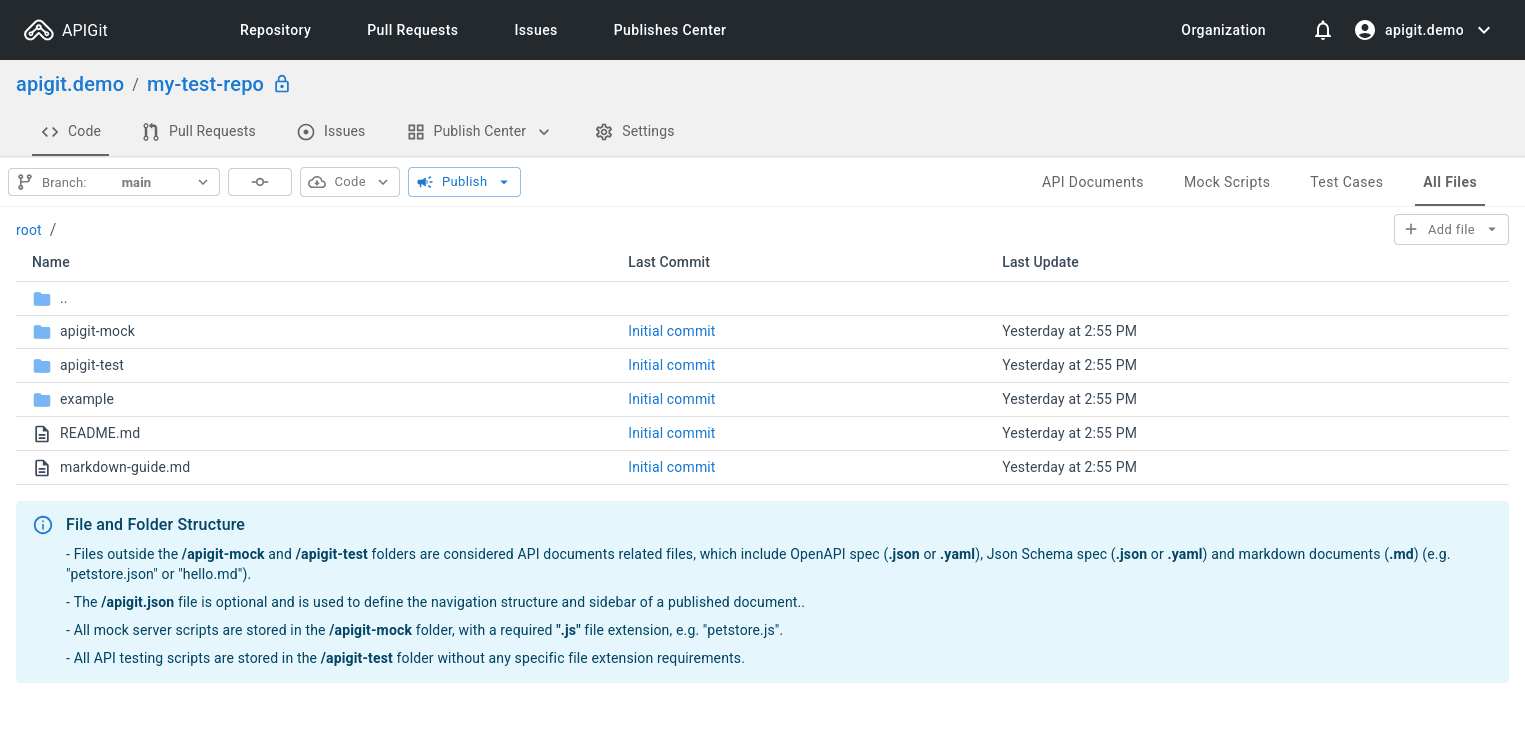This screenshot has height=739, width=1525.
Task: Click the private repo lock icon
Action: click(282, 84)
